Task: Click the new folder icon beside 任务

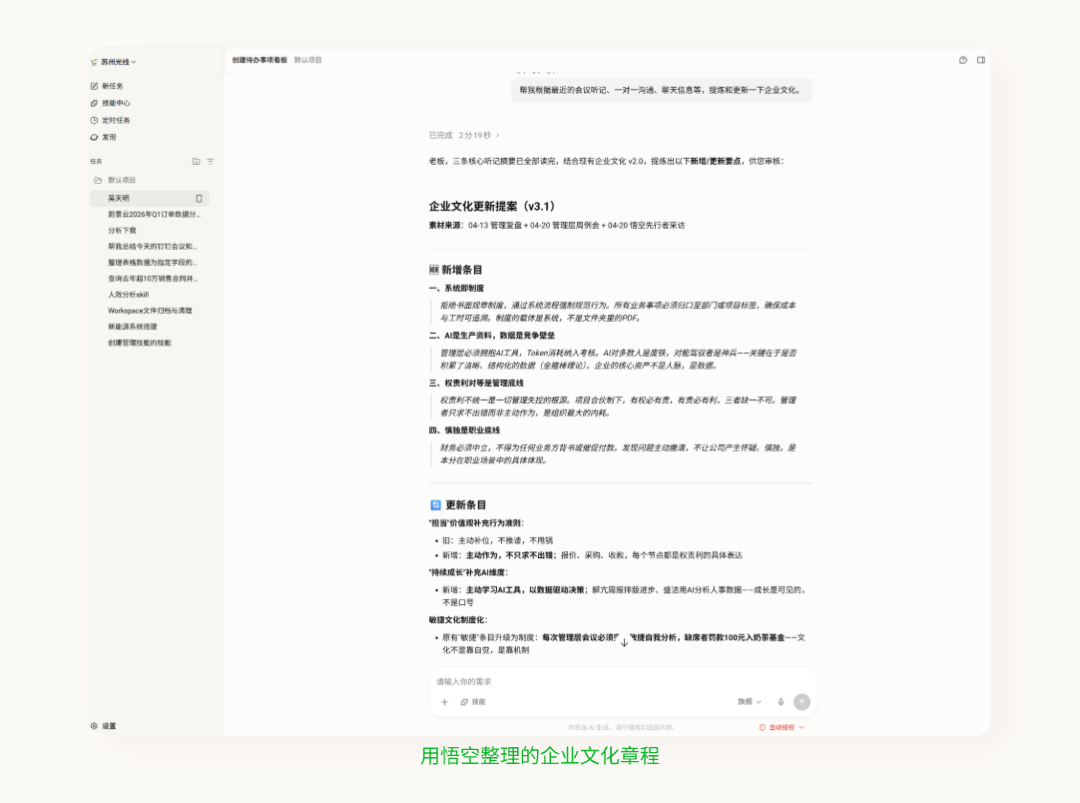Action: pos(196,161)
